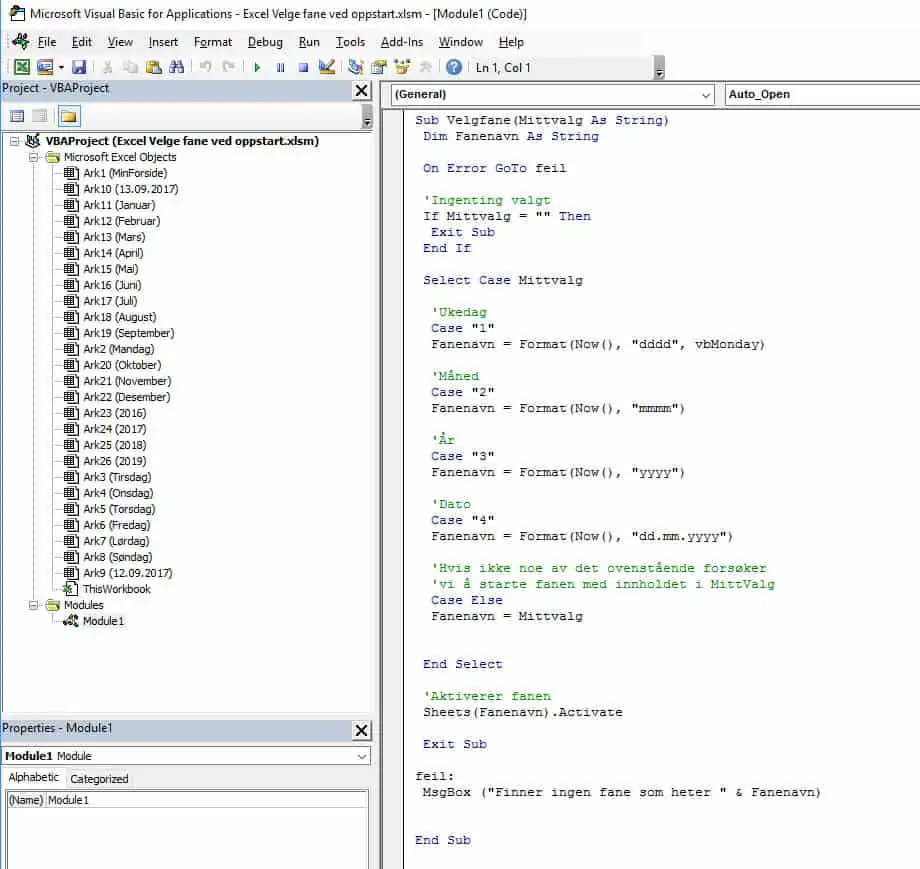Open the Object Browser toolbar icon
The height and width of the screenshot is (869, 920).
pyautogui.click(x=402, y=67)
